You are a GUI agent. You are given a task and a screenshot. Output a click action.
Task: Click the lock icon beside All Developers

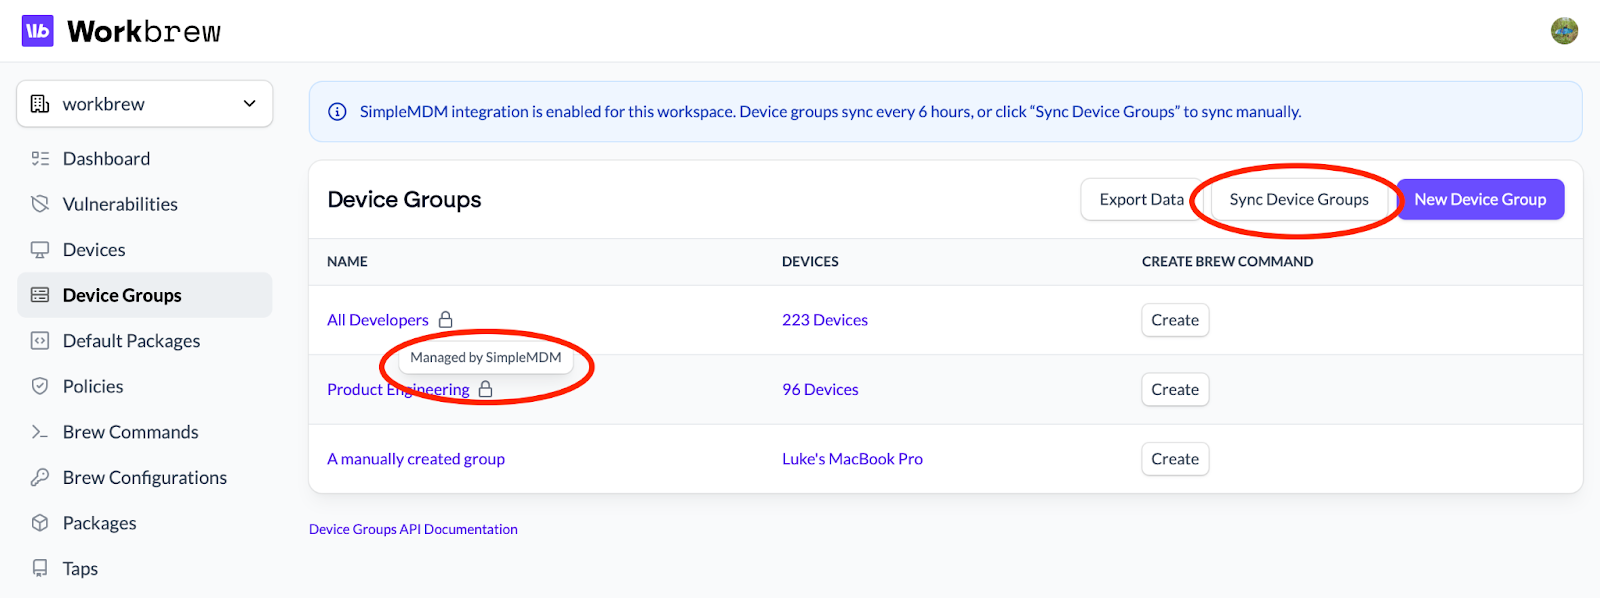click(446, 320)
